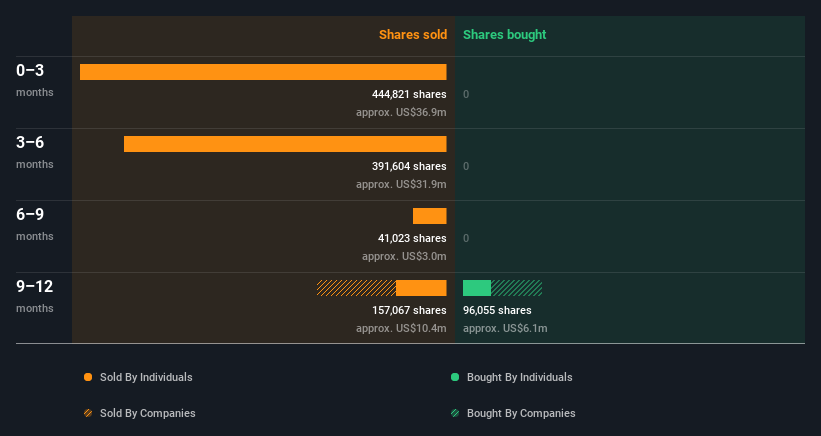Viewport: 821px width, 436px height.
Task: Click the approx. US$10.4m value
Action: pos(401,328)
